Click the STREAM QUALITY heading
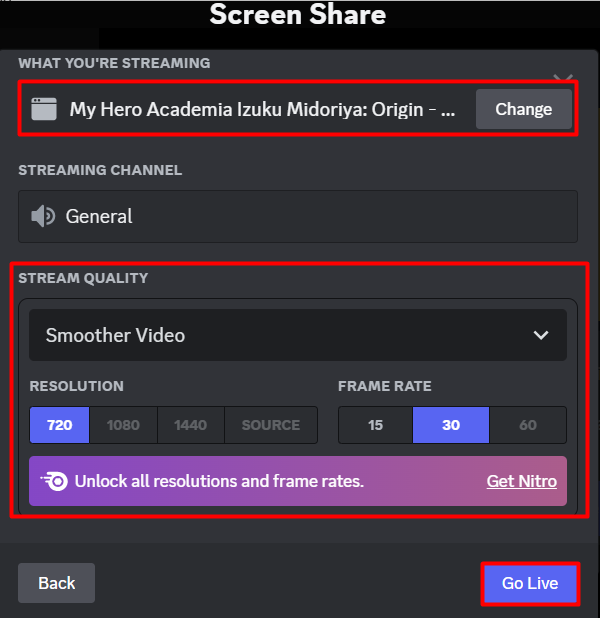Viewport: 600px width, 618px height. (x=83, y=278)
